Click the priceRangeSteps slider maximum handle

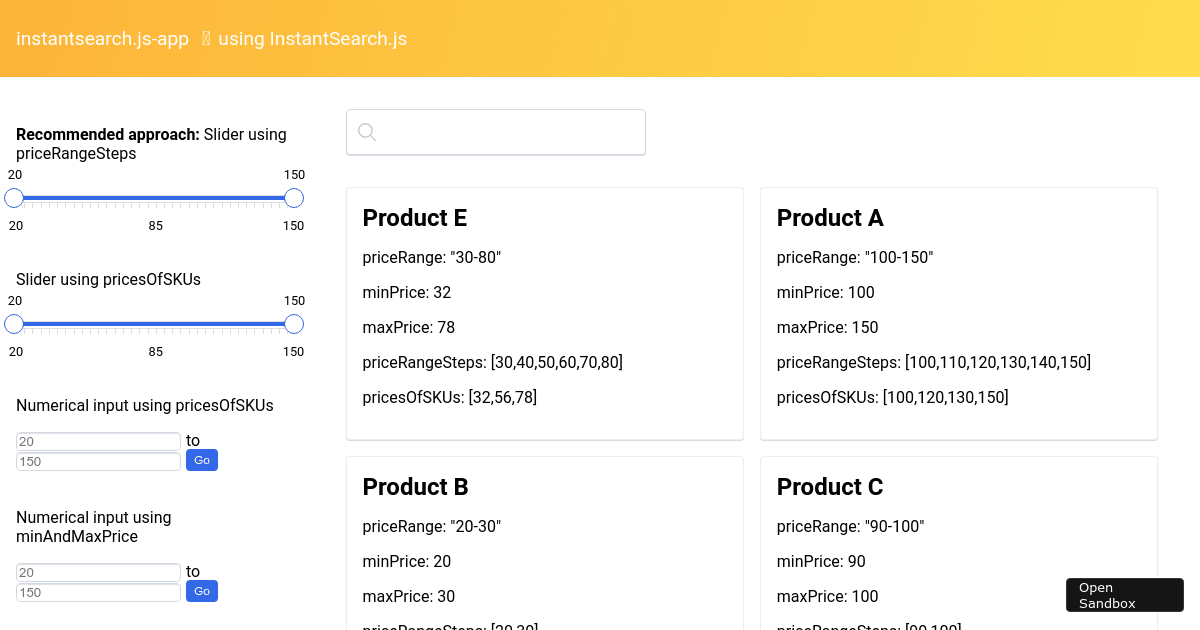pos(294,198)
